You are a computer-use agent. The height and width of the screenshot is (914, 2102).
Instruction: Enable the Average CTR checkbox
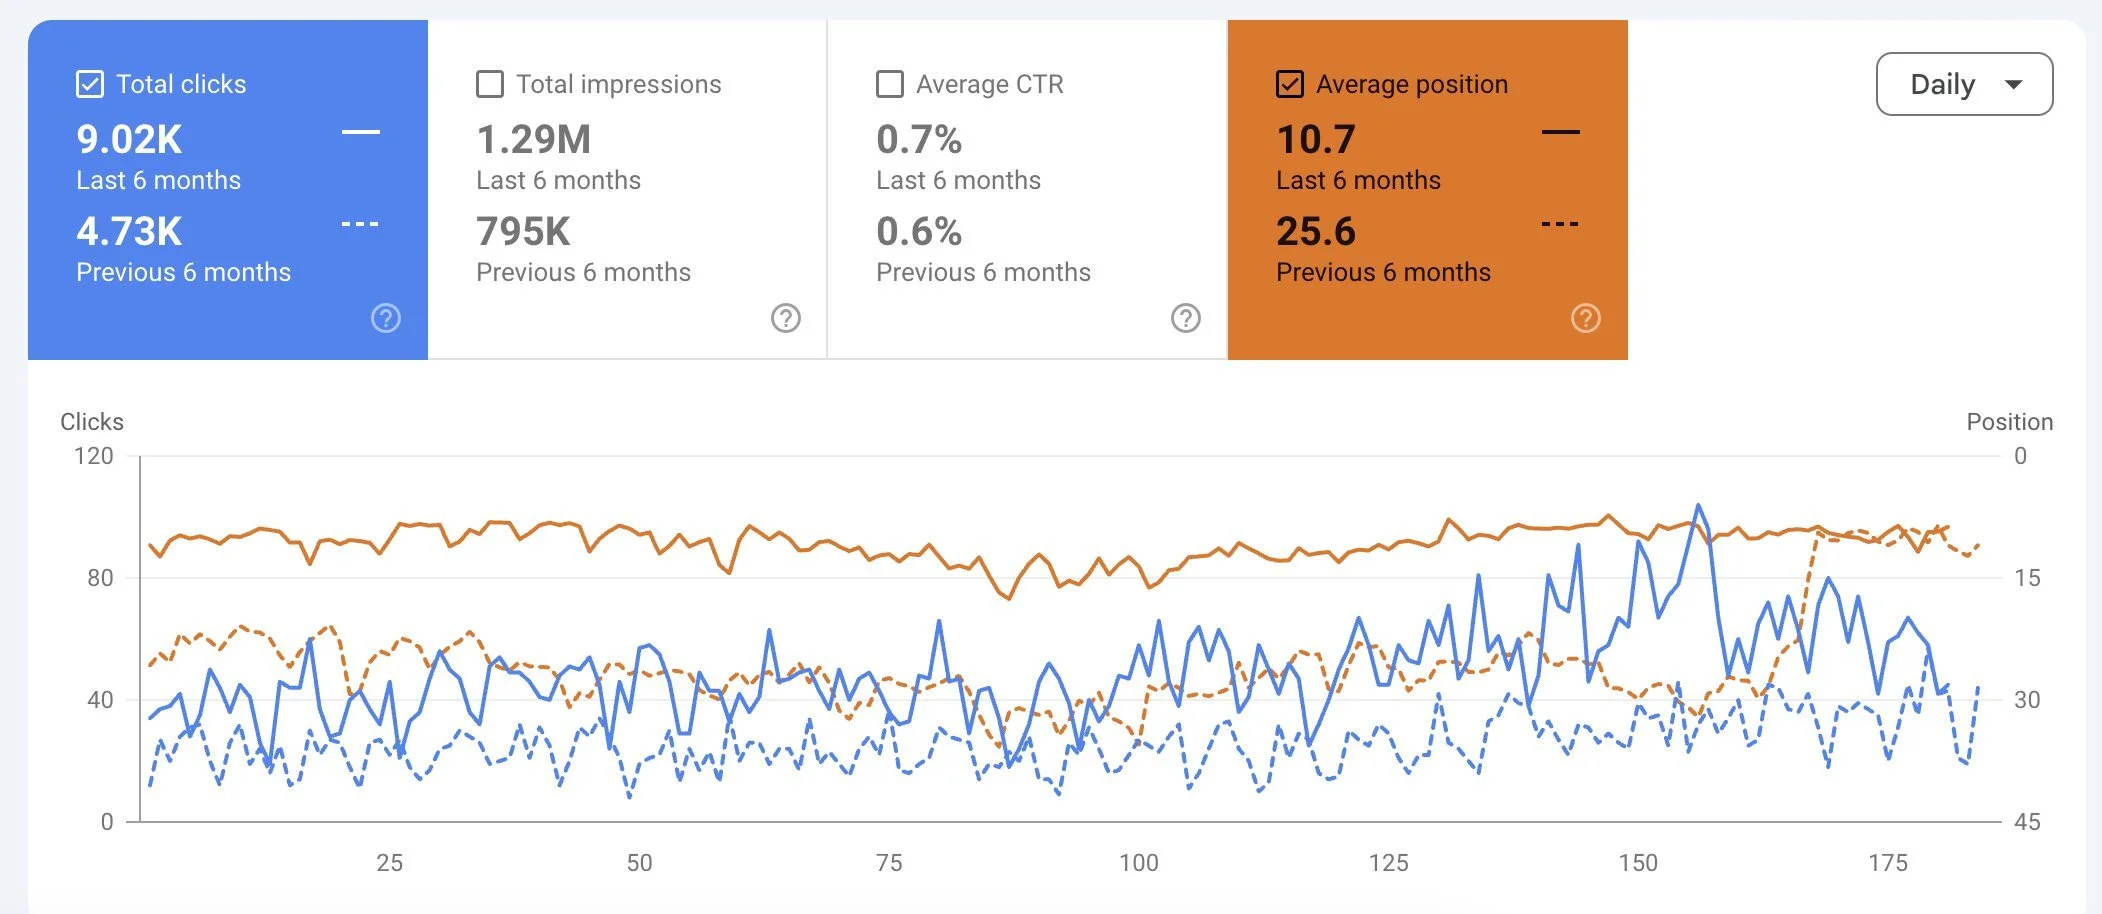pyautogui.click(x=890, y=84)
